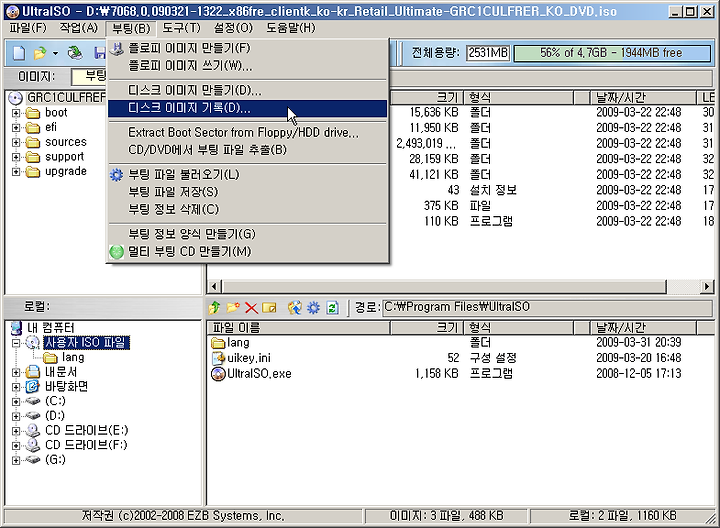Click the upgrade folder icon in image tree
Screen dimensions: 720x528
coord(33,172)
